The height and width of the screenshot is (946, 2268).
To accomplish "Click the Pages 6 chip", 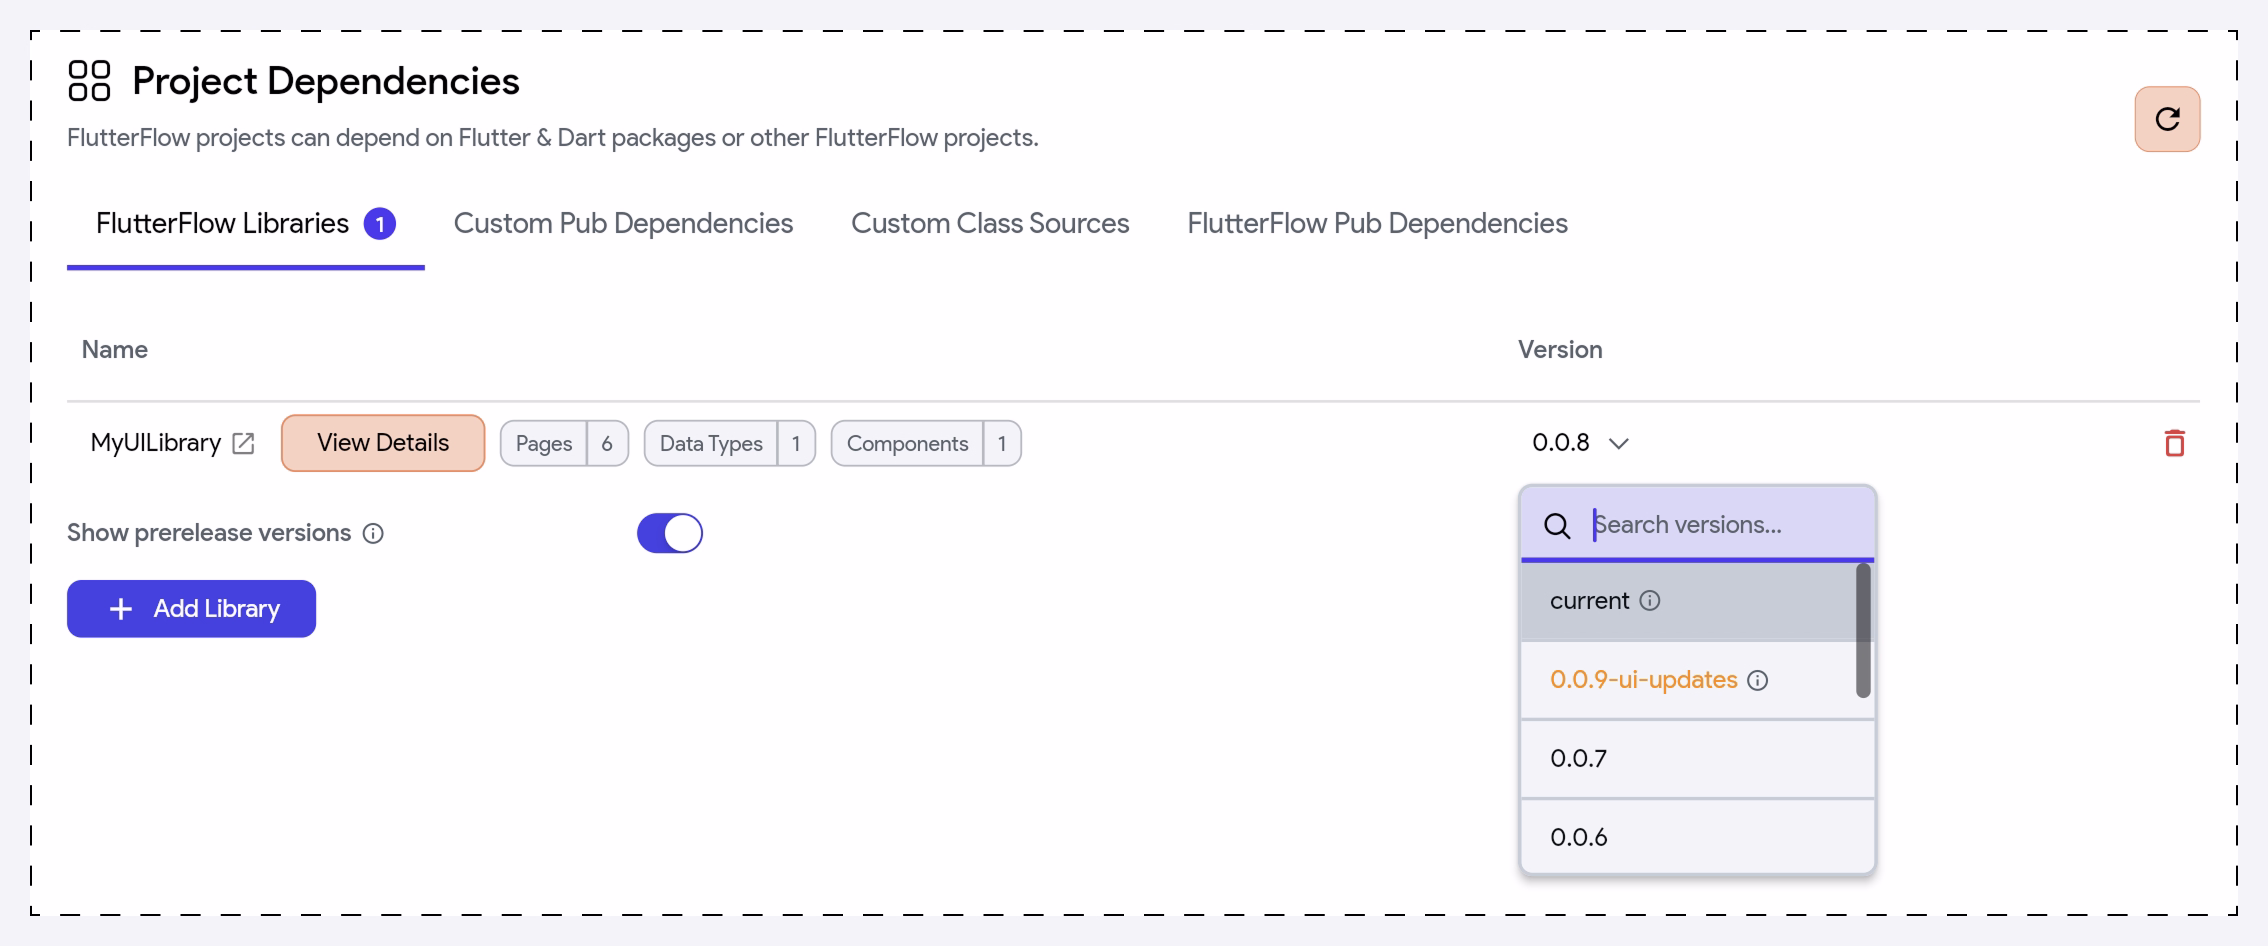I will point(564,443).
